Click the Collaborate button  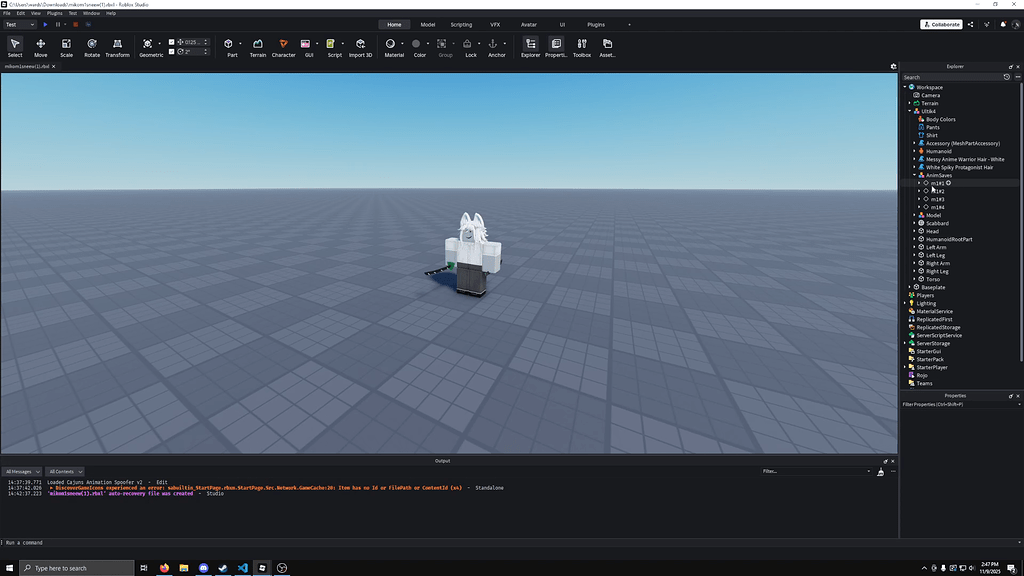[x=940, y=23]
